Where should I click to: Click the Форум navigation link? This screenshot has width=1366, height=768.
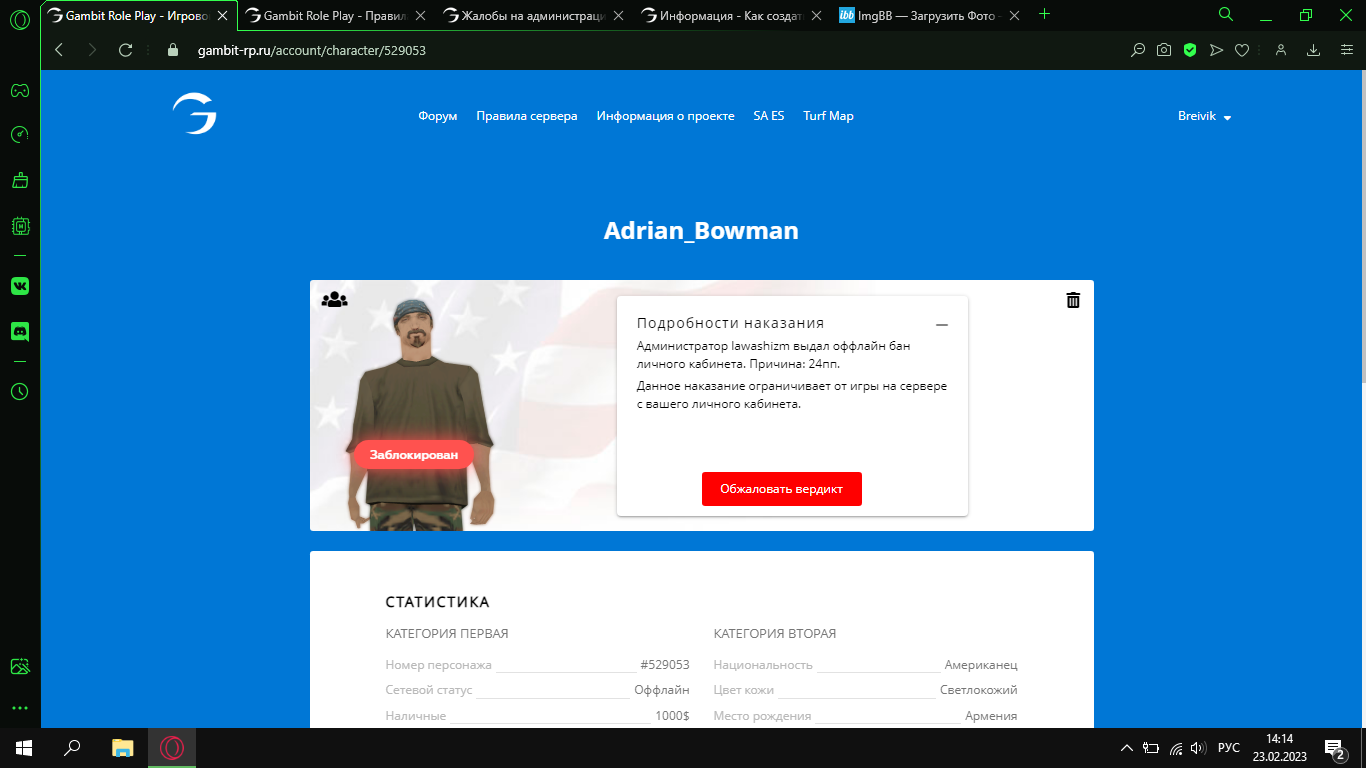[x=437, y=116]
